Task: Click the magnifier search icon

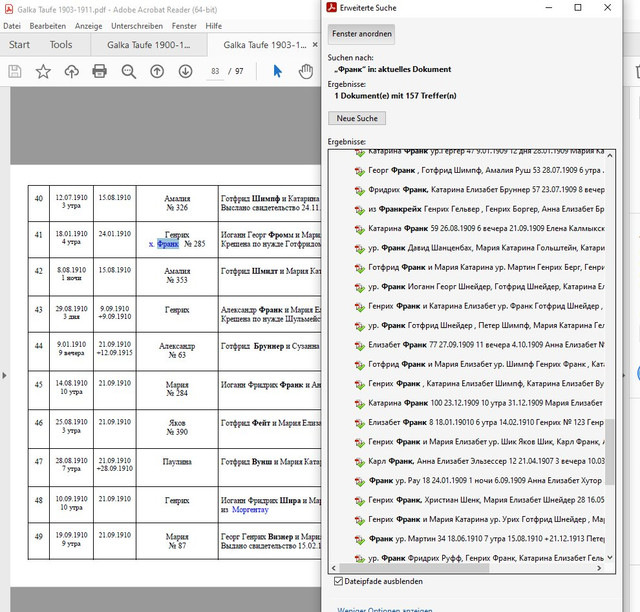Action: (129, 71)
